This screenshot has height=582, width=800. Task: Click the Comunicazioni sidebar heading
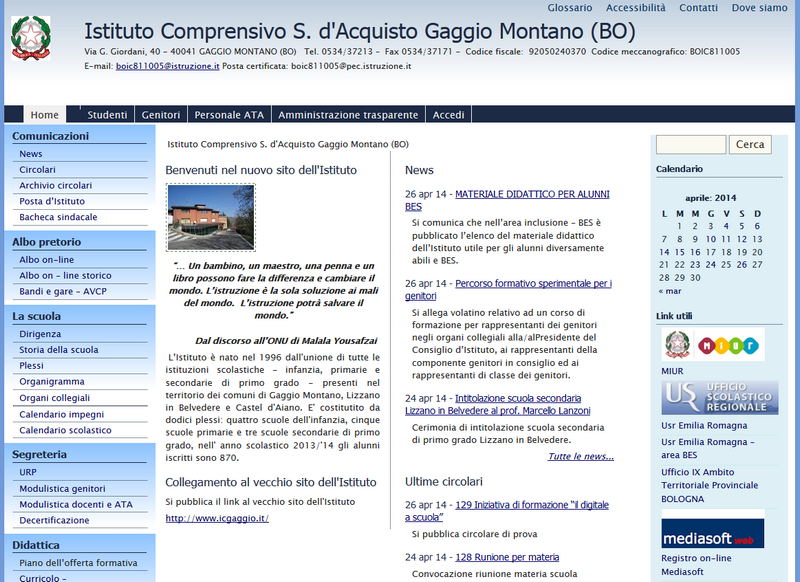coord(51,136)
